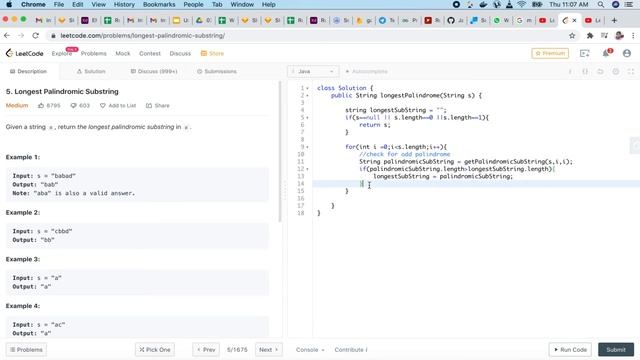This screenshot has width=640, height=360.
Task: Run Code
Action: (x=570, y=350)
